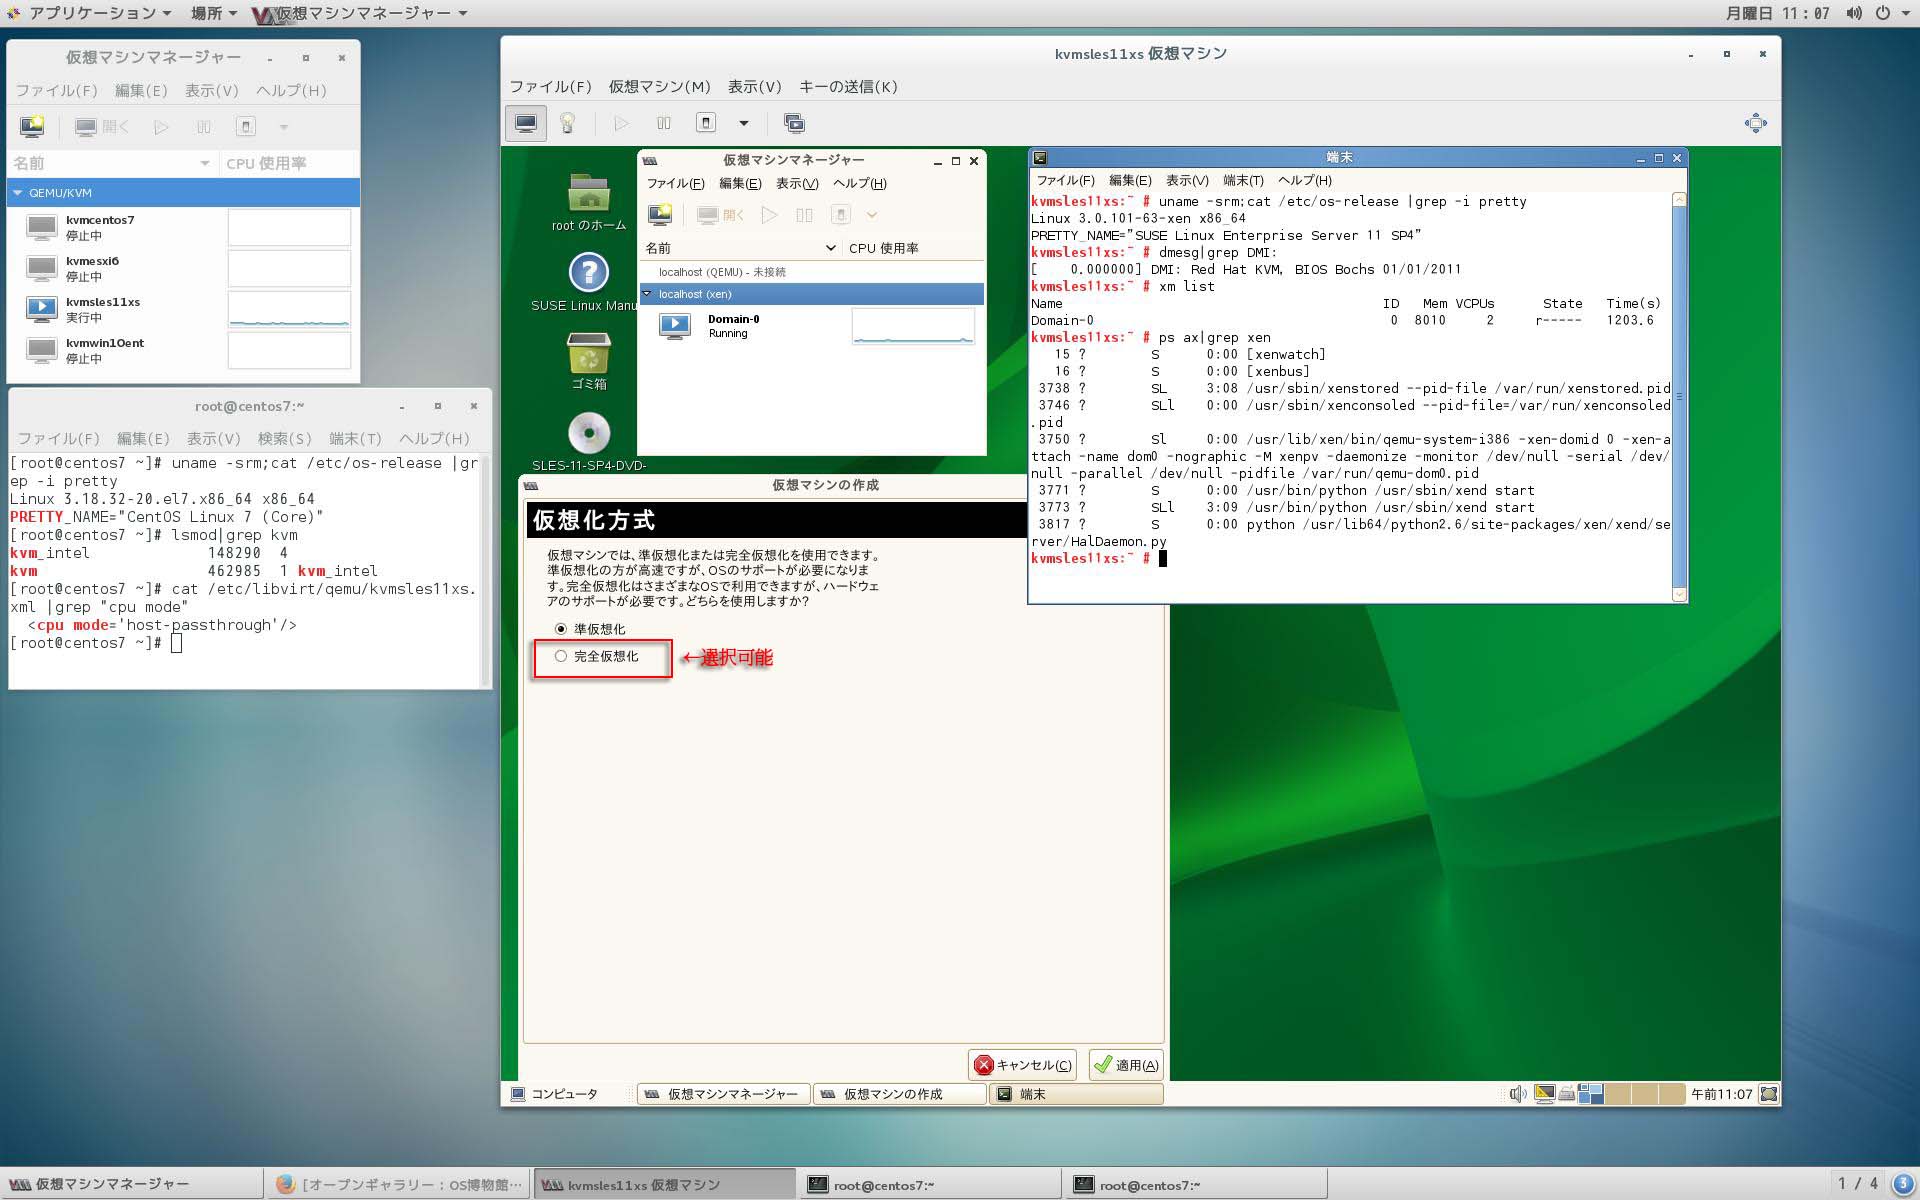This screenshot has width=1920, height=1200.
Task: Switch to 端末 in SLES taskbar
Action: tap(1076, 1094)
